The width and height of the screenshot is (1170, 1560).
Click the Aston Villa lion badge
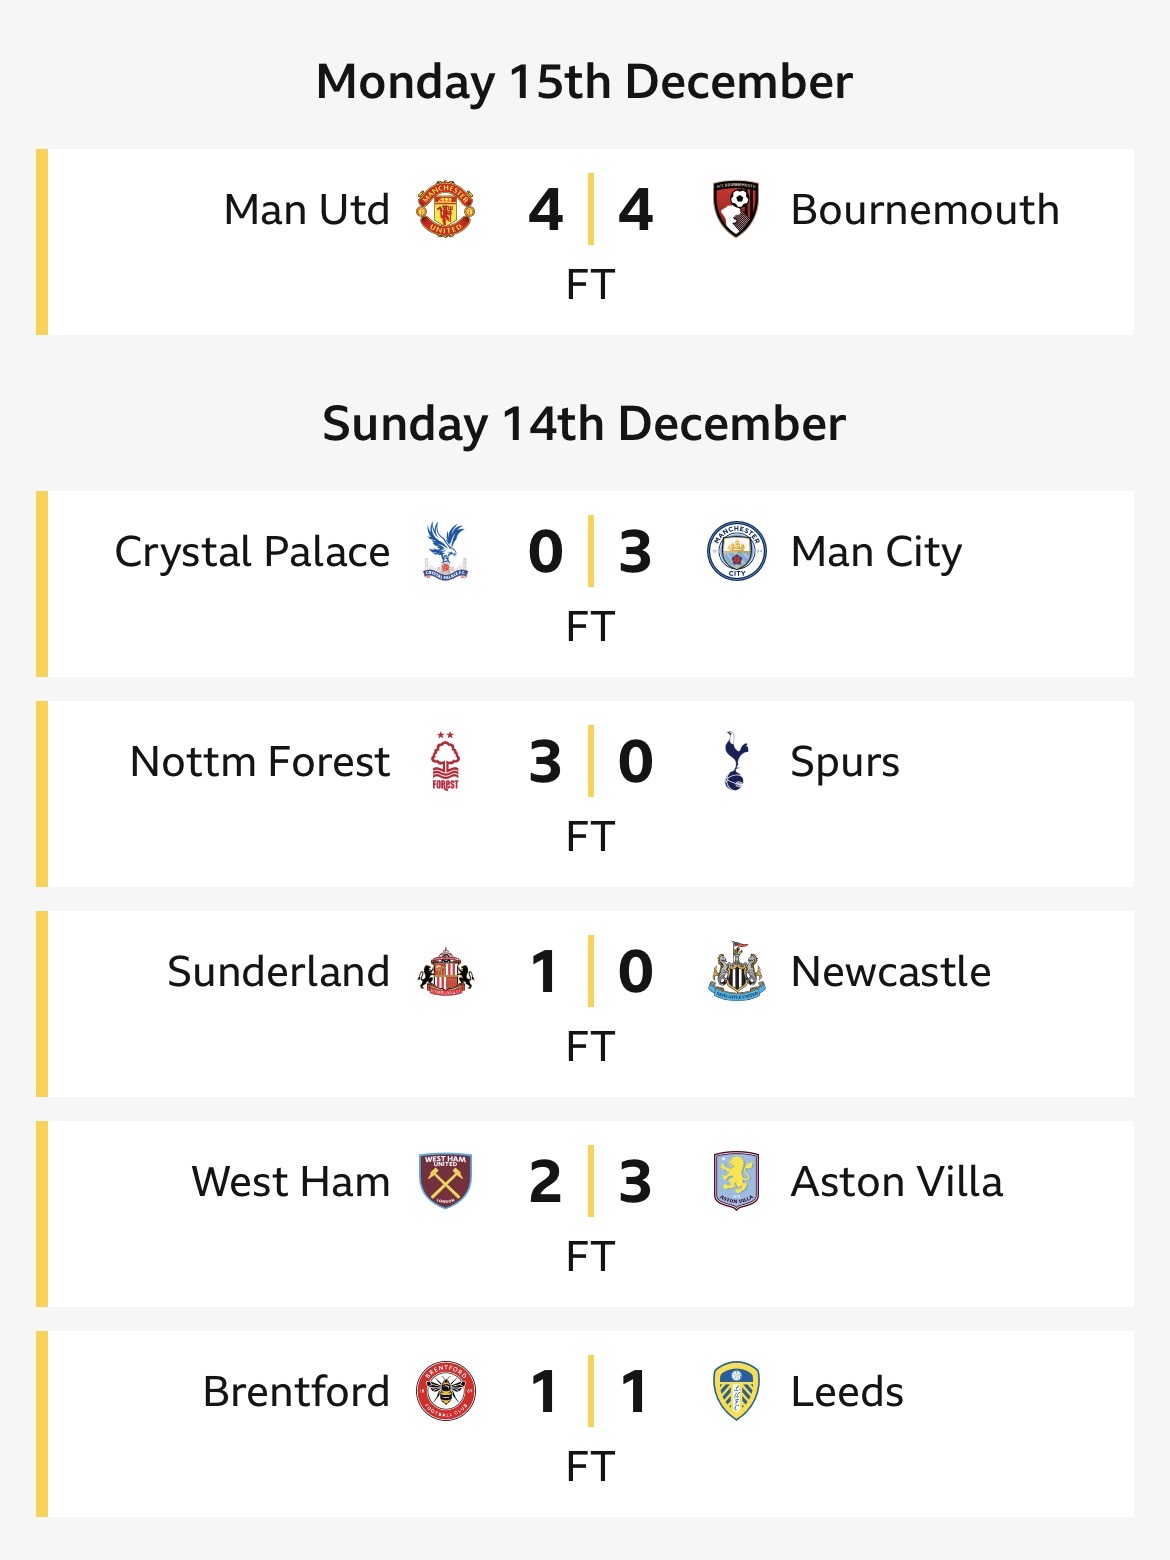coord(736,1182)
